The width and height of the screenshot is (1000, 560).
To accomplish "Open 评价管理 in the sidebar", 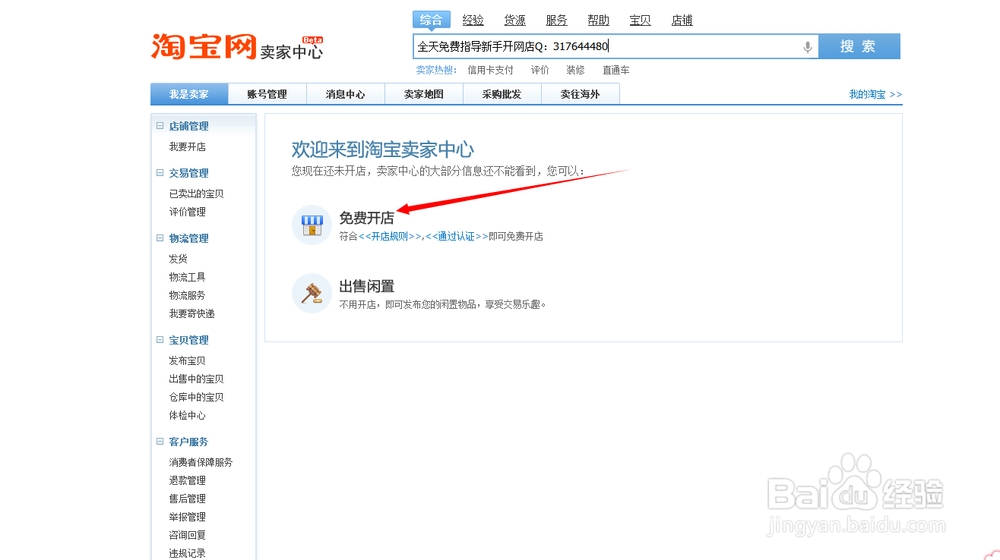I will coord(188,212).
